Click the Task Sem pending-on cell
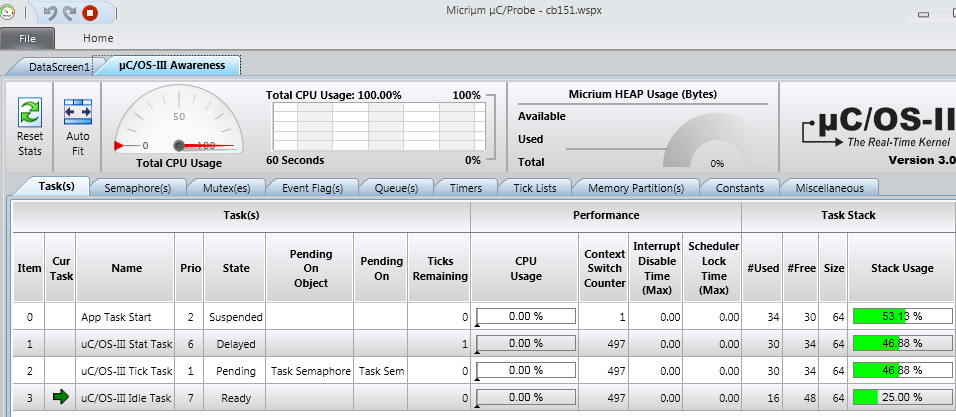 [381, 371]
